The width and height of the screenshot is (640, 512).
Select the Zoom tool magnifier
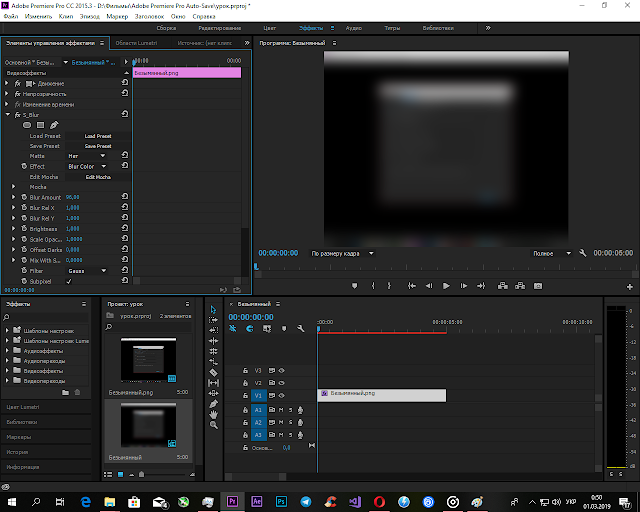(213, 425)
